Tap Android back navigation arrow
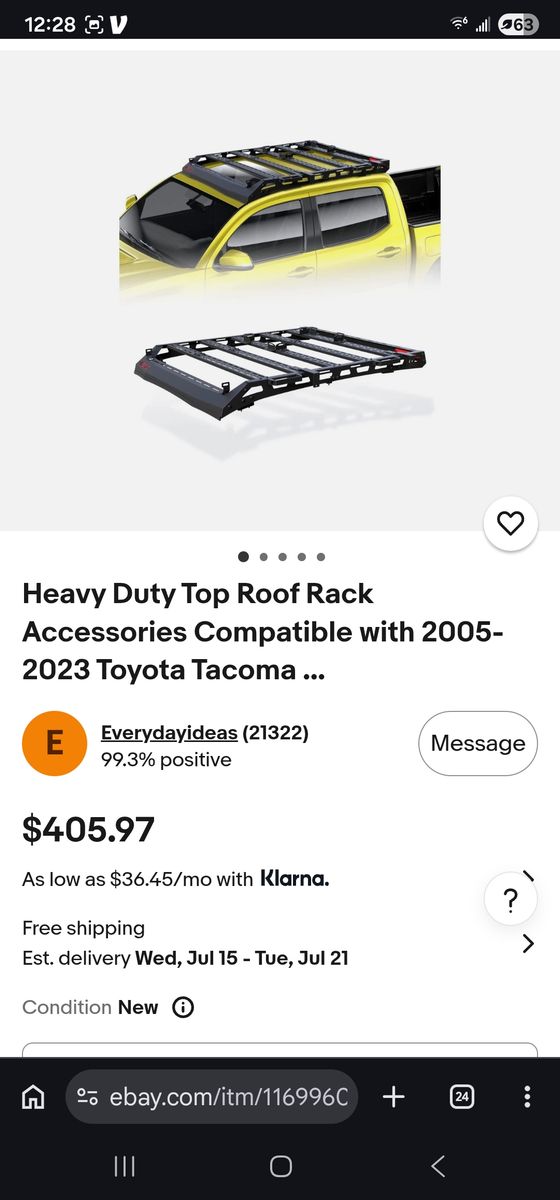 point(437,1165)
